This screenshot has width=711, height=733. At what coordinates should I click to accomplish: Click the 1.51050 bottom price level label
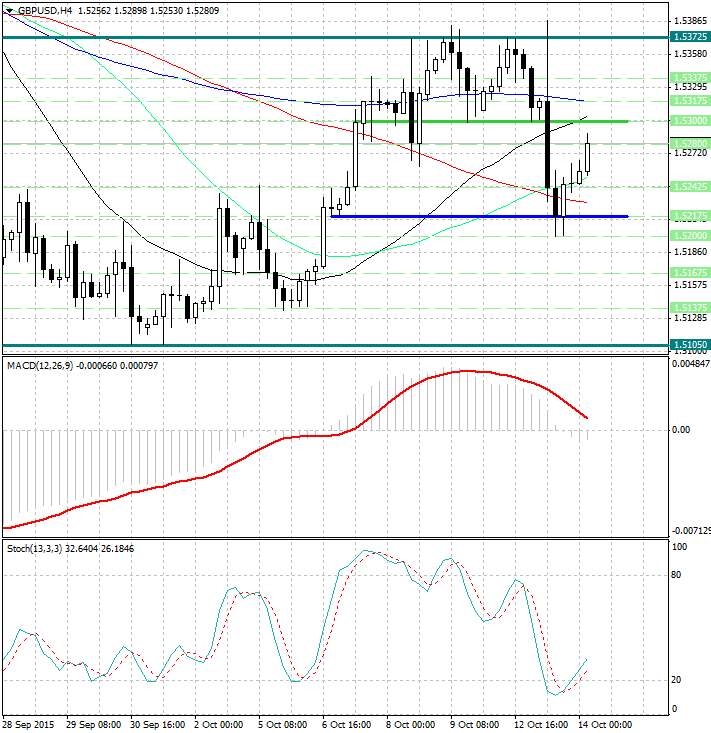(x=690, y=345)
